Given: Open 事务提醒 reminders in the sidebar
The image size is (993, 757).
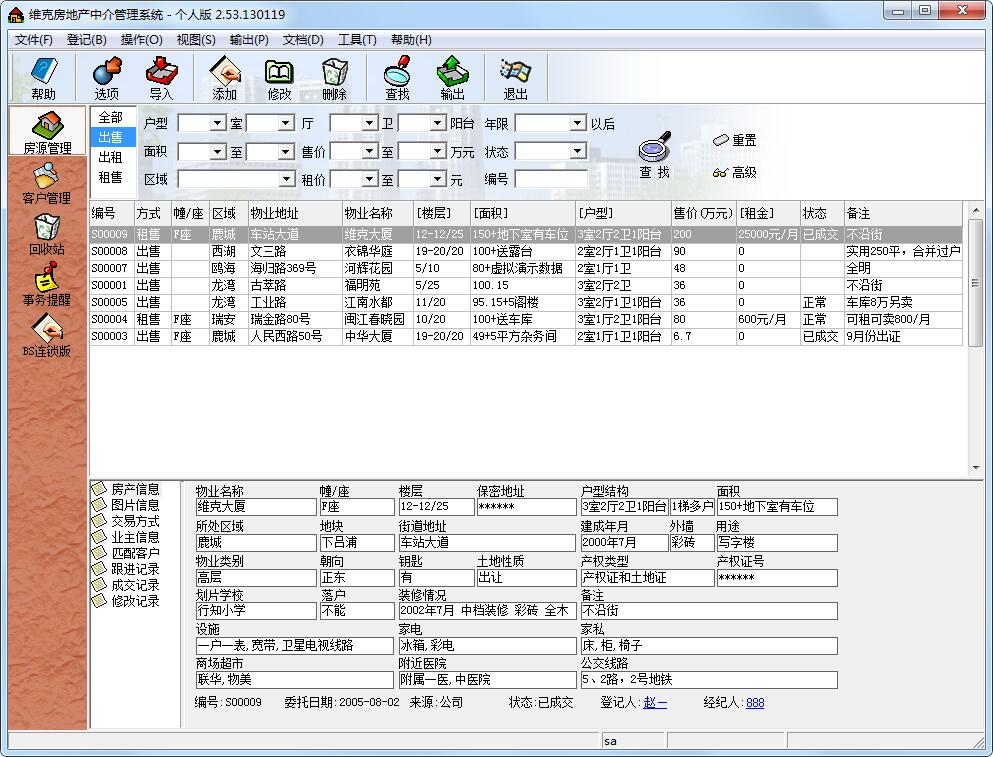Looking at the screenshot, I should coord(47,285).
